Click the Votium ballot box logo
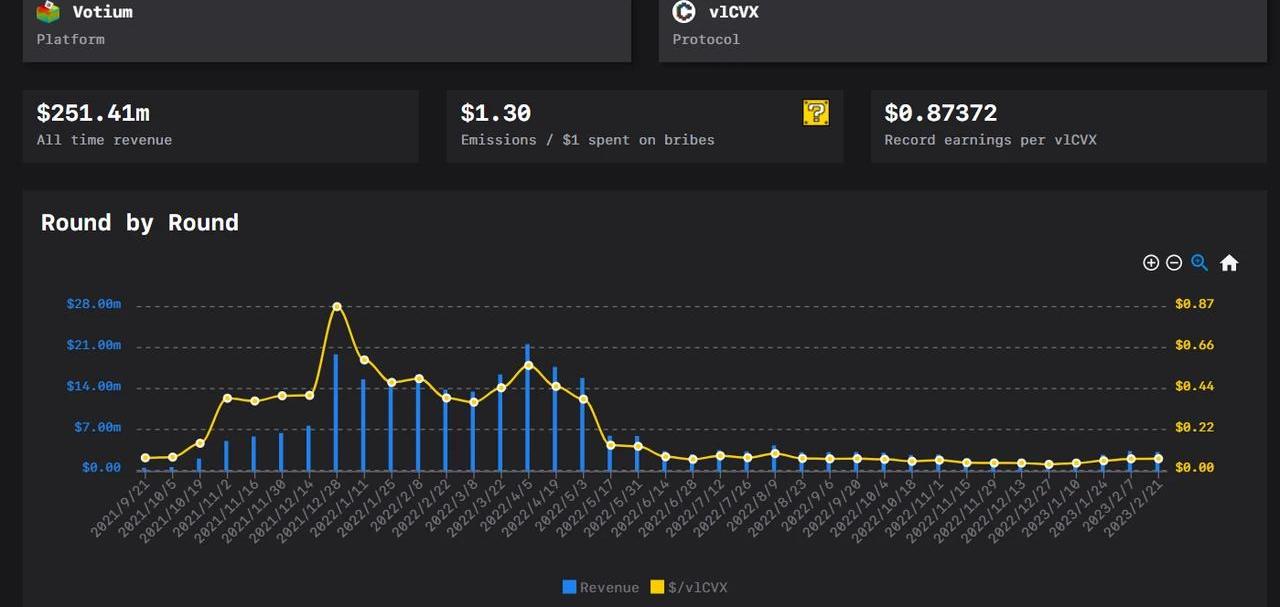1280x607 pixels. coord(48,12)
